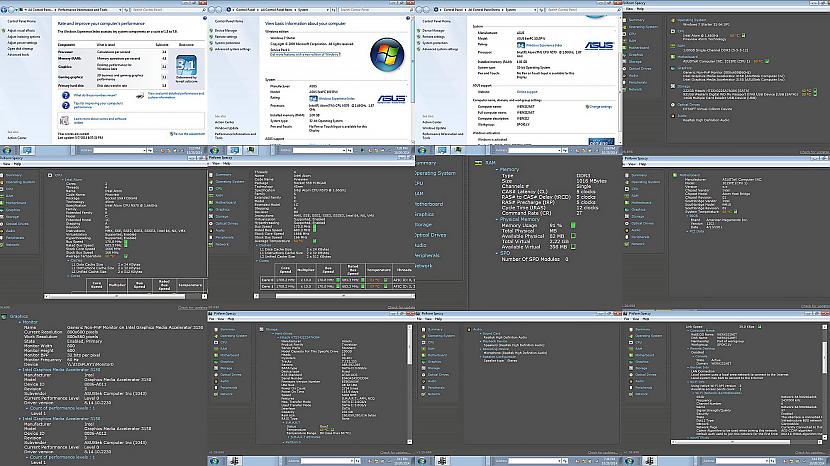Click Open disk cleanup in Performance Information window
This screenshot has width=830, height=466.
click(20, 49)
